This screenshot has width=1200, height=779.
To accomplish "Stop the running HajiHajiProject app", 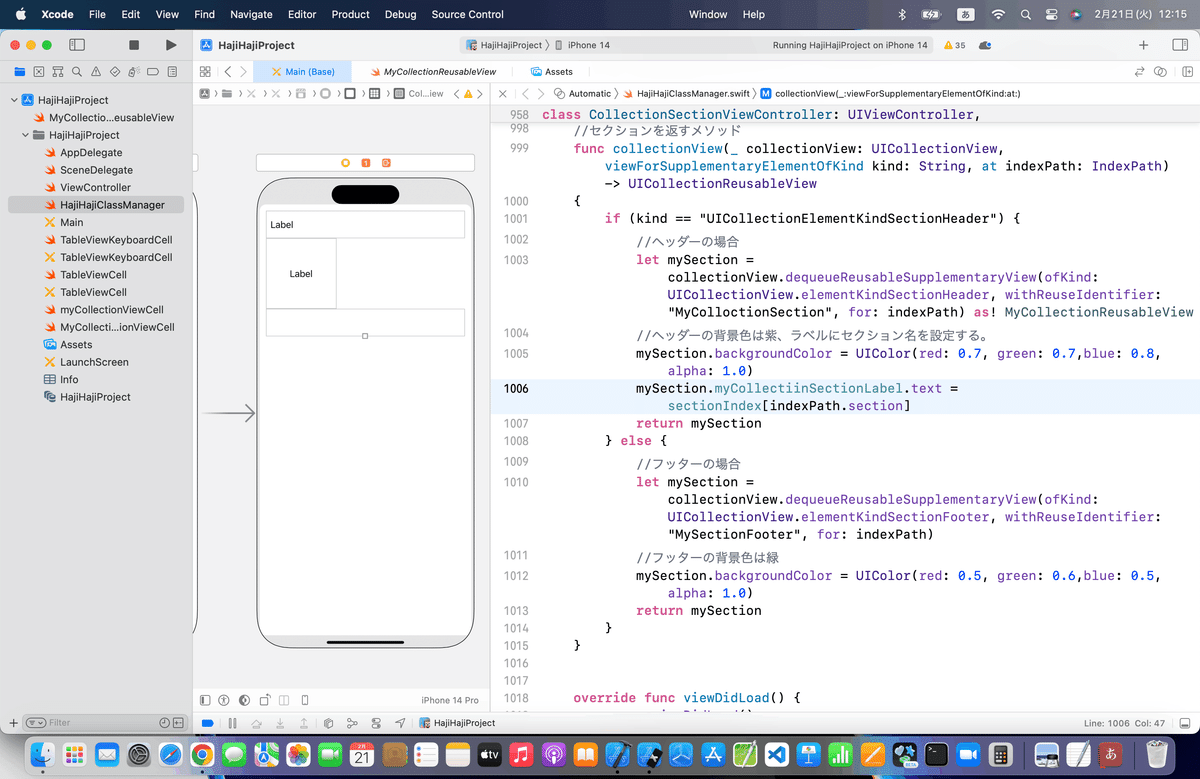I will click(x=134, y=45).
